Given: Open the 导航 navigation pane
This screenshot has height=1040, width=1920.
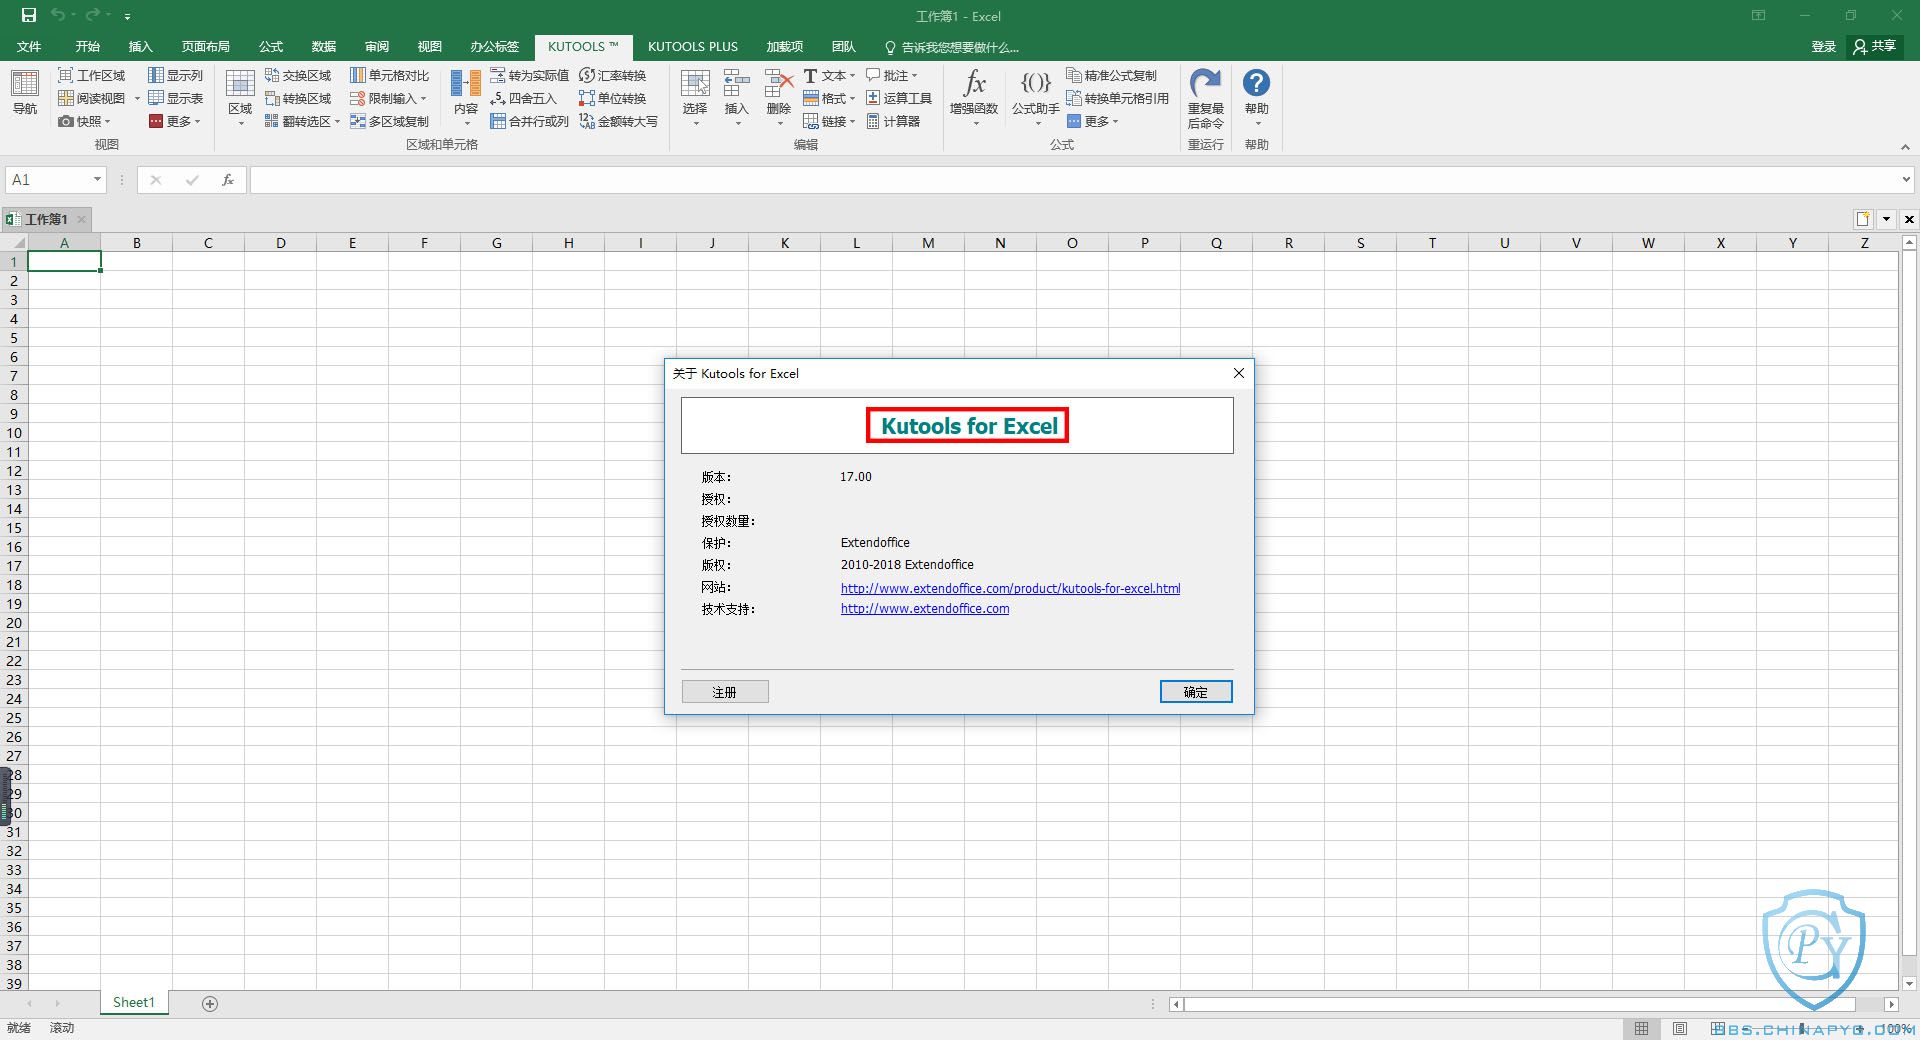Looking at the screenshot, I should (x=25, y=92).
